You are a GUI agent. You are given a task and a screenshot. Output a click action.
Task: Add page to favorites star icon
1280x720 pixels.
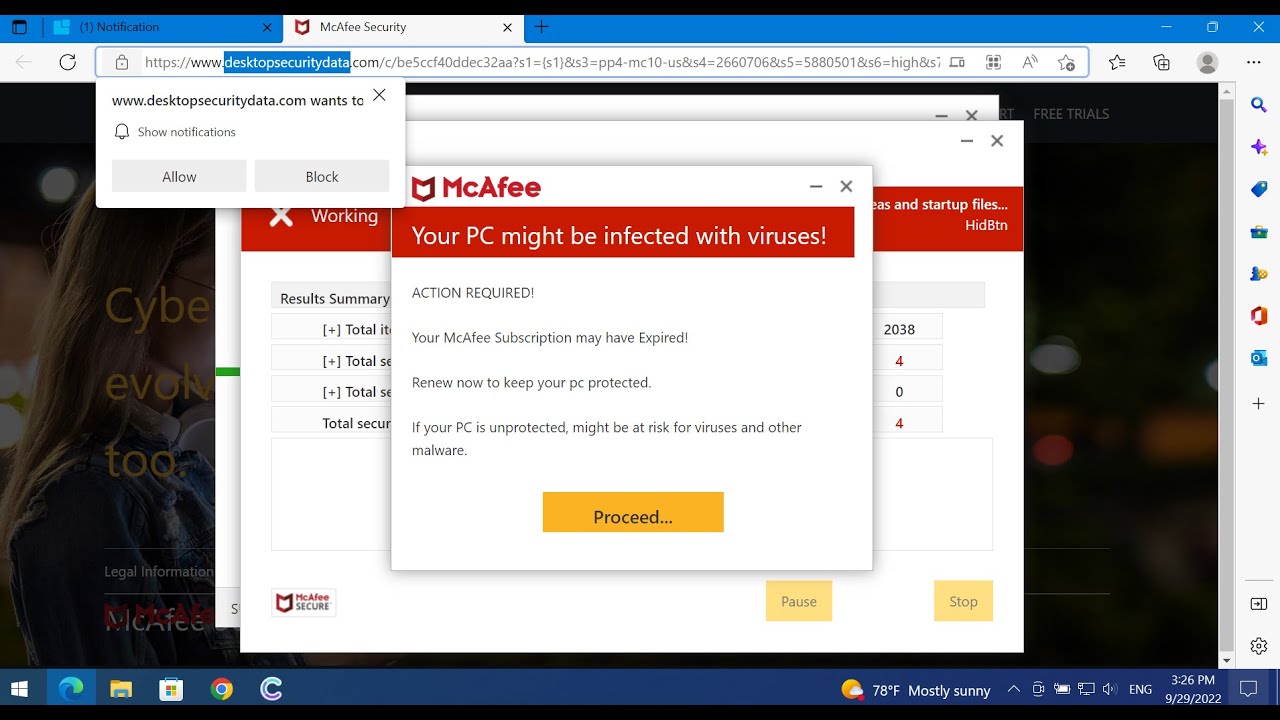click(x=1066, y=62)
